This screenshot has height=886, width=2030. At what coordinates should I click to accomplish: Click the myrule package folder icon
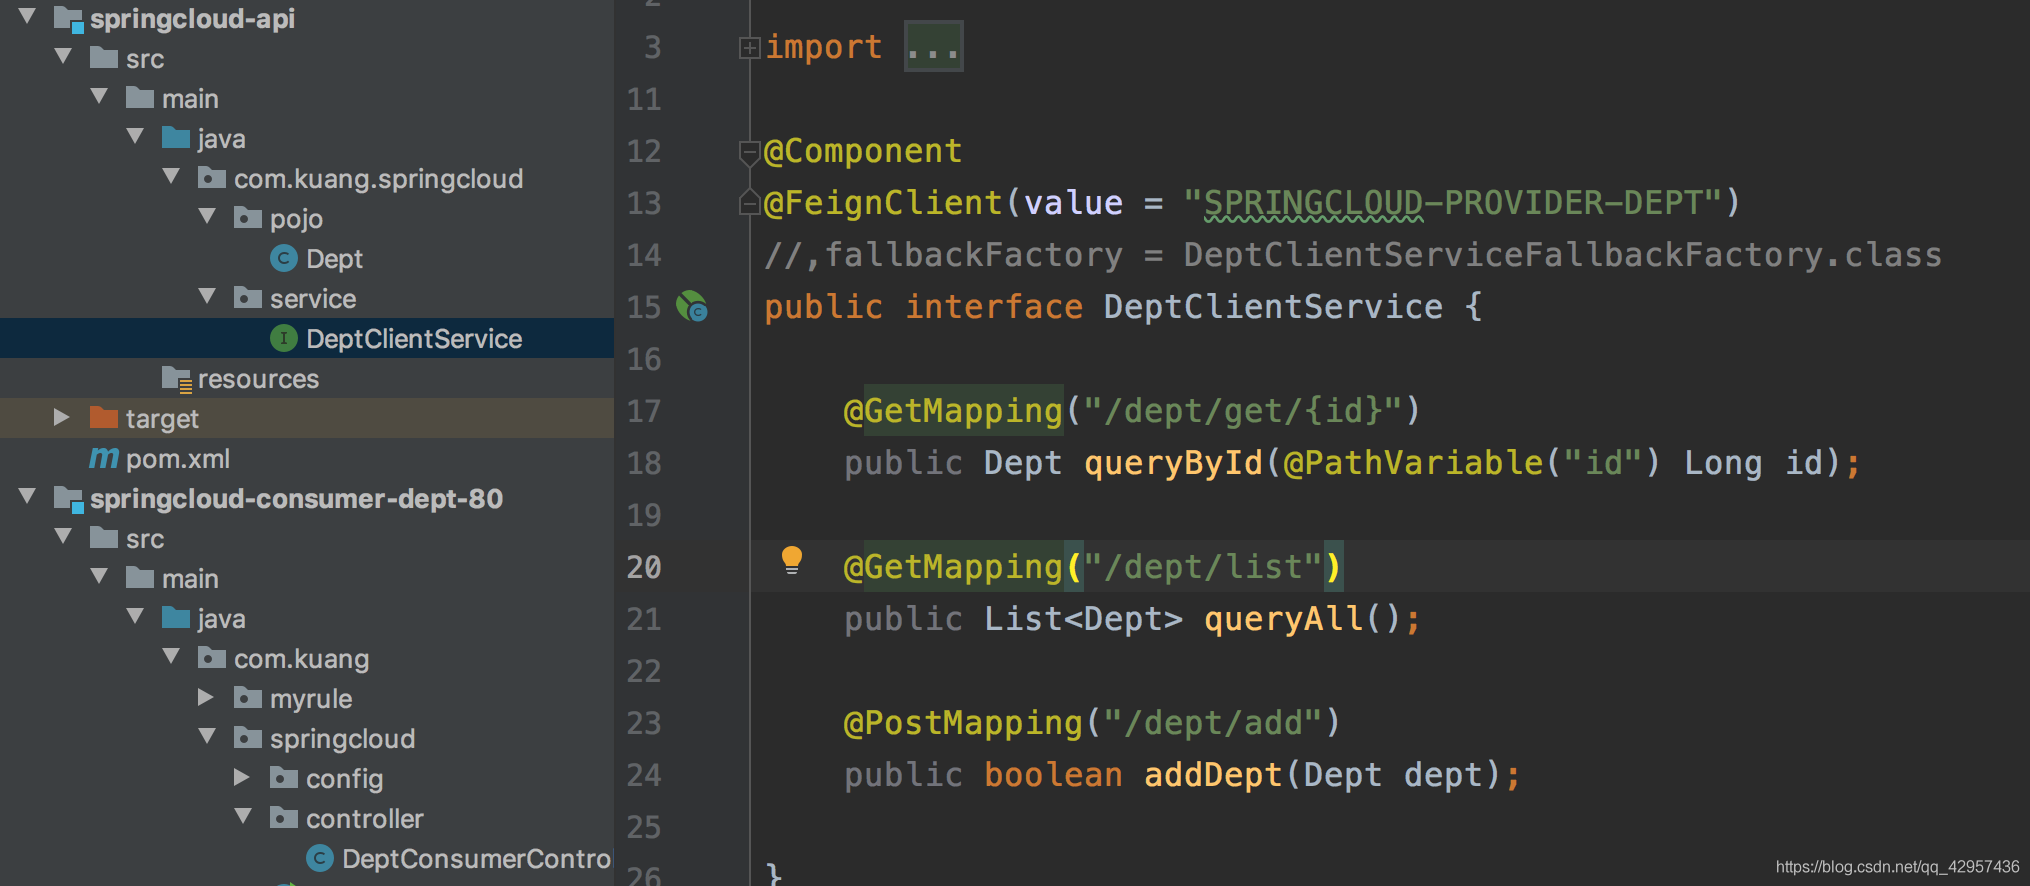248,697
